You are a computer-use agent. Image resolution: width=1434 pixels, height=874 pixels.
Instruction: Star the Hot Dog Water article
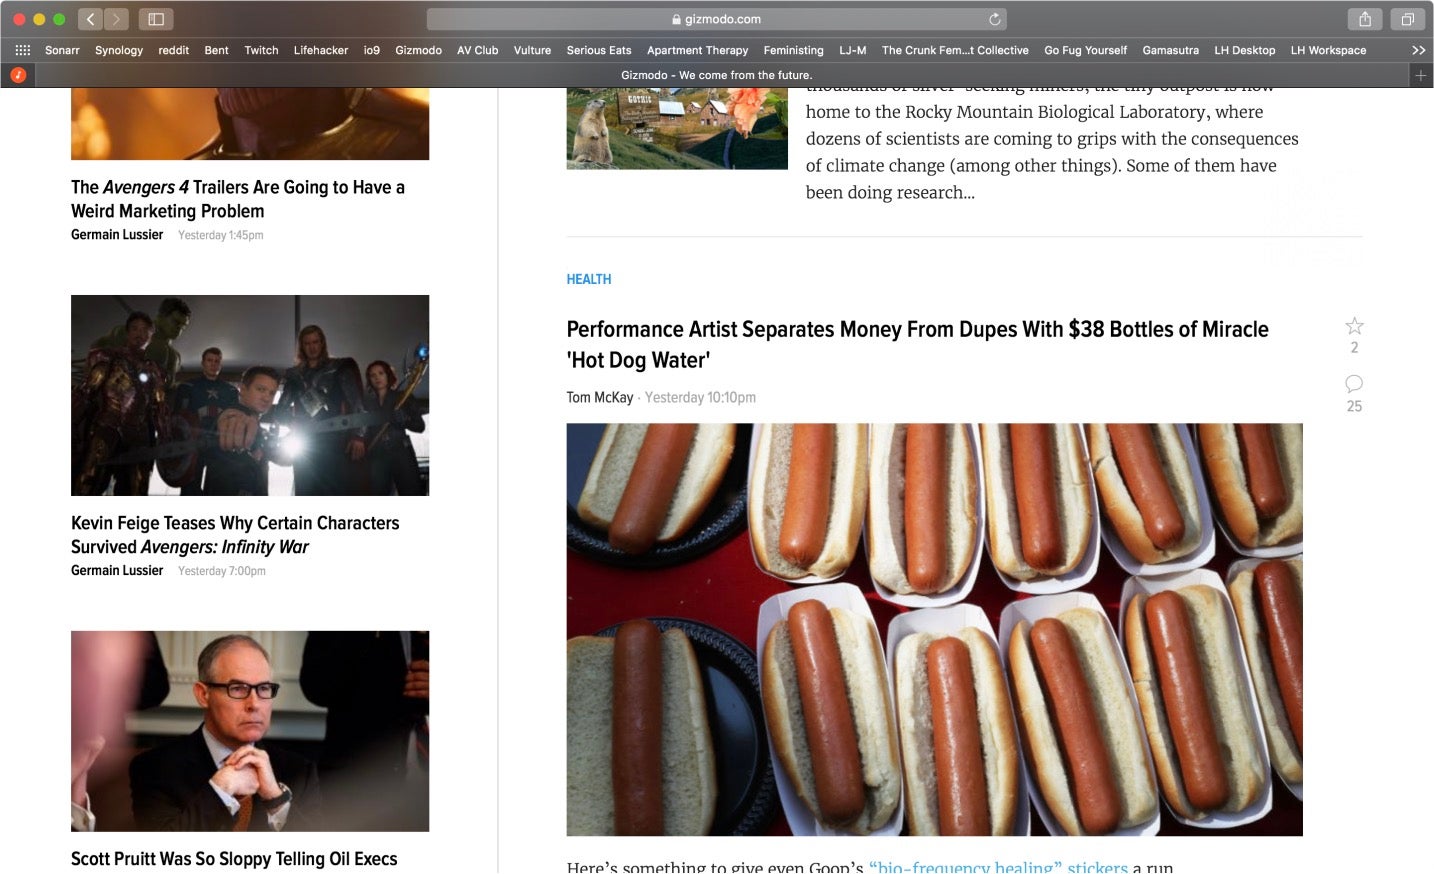coord(1354,326)
